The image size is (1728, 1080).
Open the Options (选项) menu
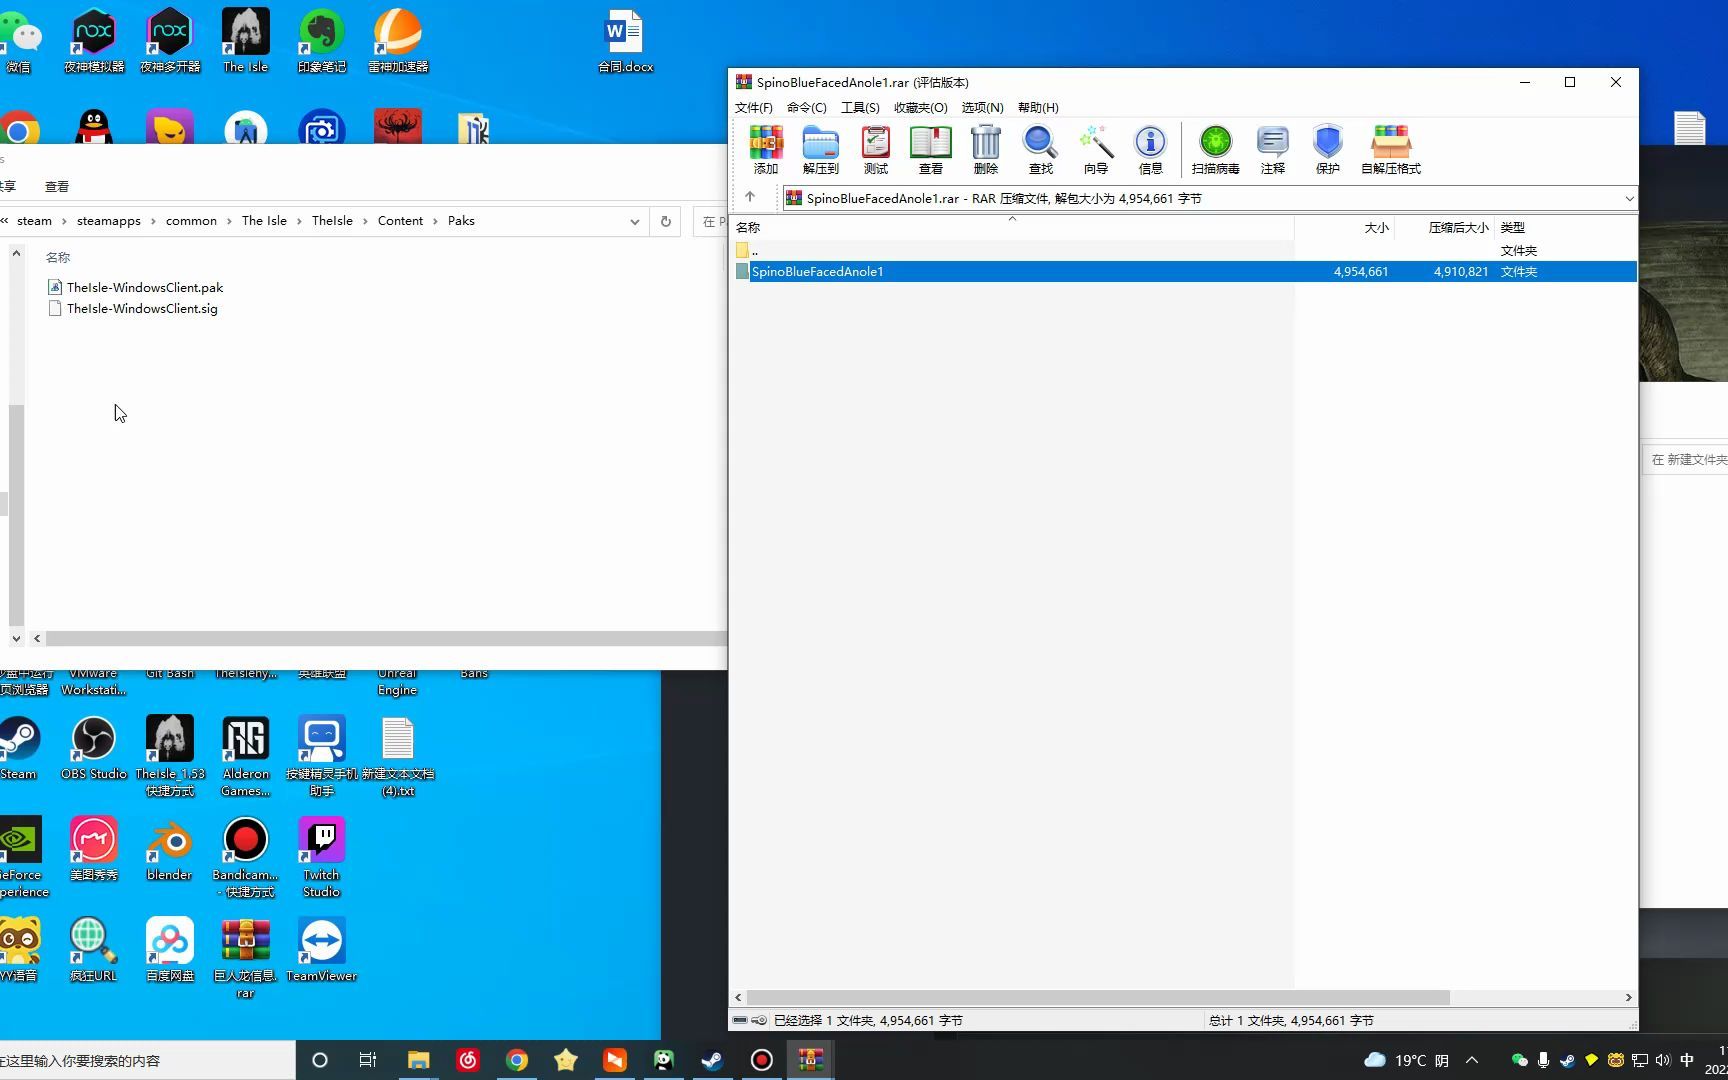click(x=982, y=107)
